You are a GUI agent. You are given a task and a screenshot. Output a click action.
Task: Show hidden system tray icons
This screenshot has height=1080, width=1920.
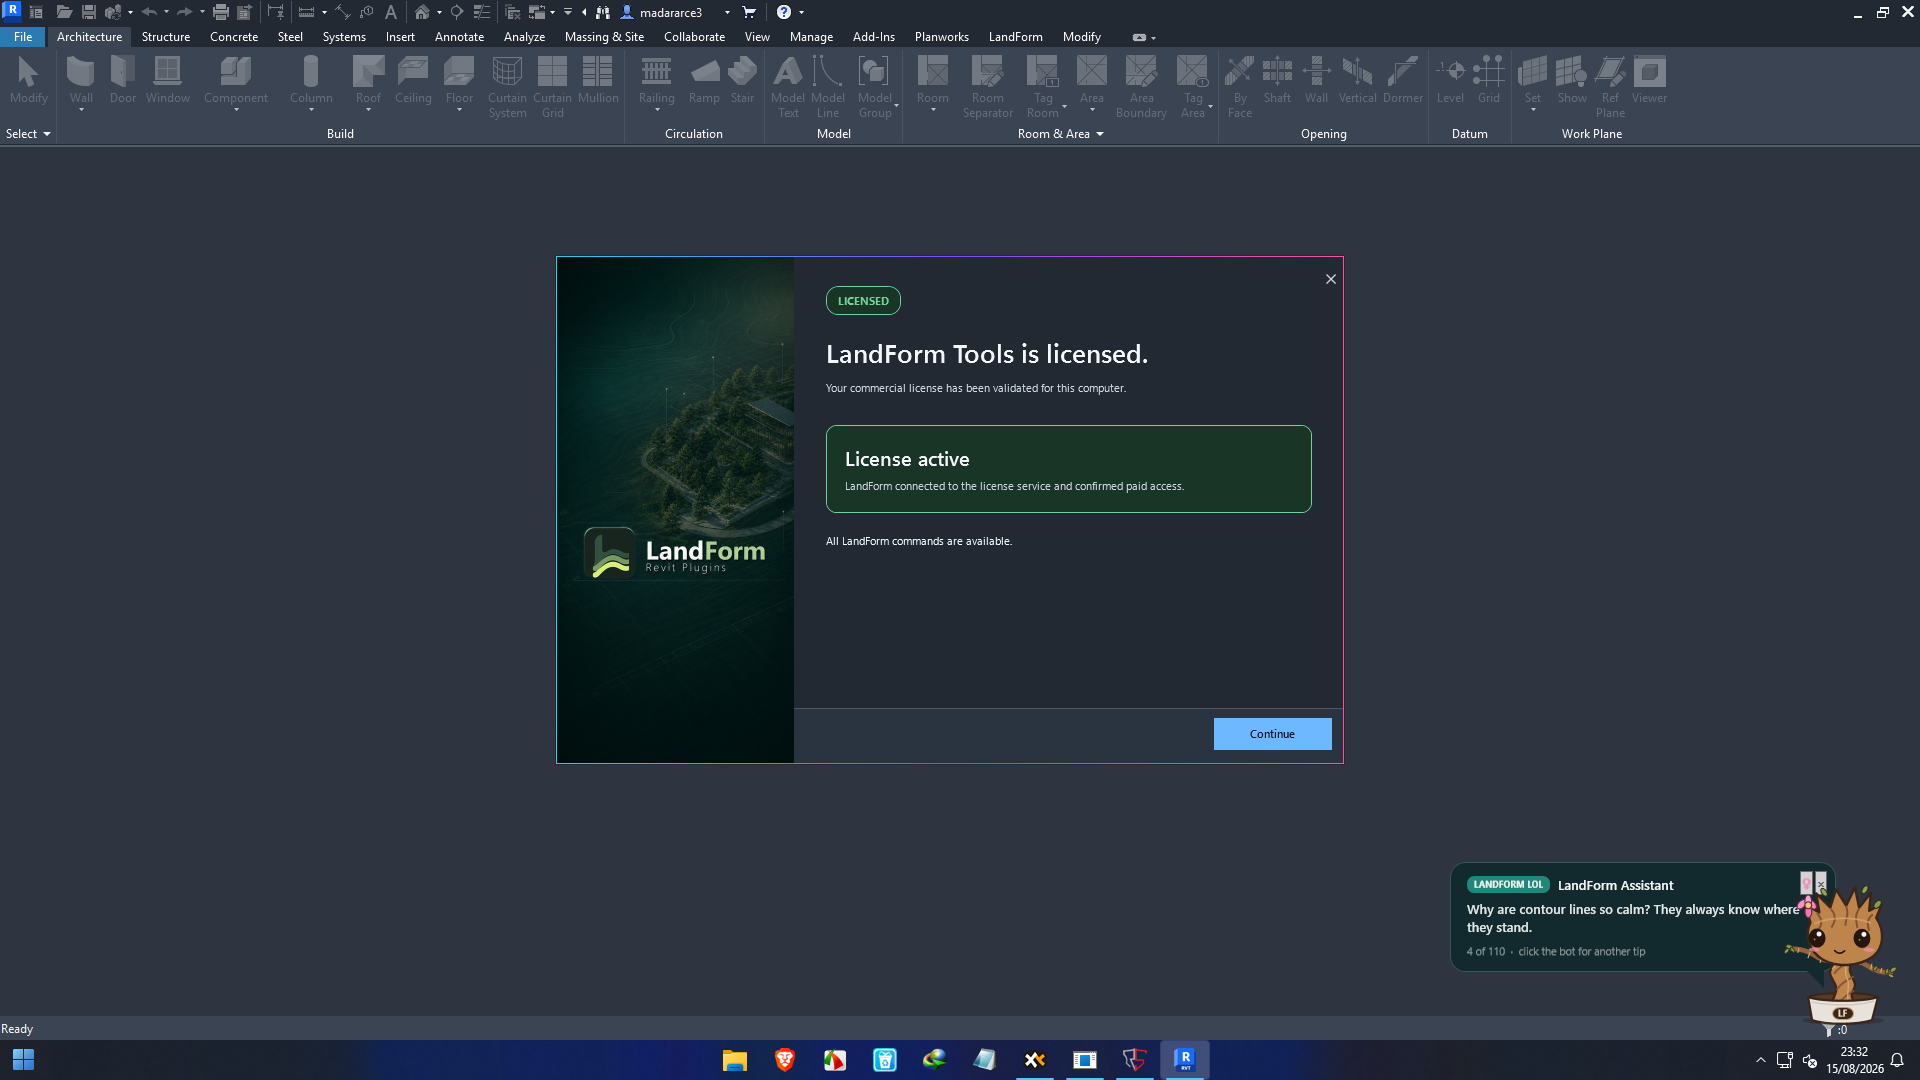(x=1761, y=1060)
